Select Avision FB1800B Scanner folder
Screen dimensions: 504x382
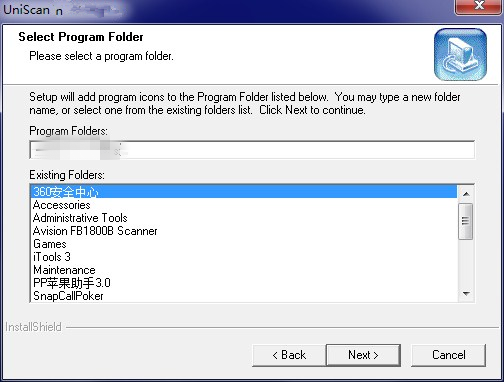244,231
